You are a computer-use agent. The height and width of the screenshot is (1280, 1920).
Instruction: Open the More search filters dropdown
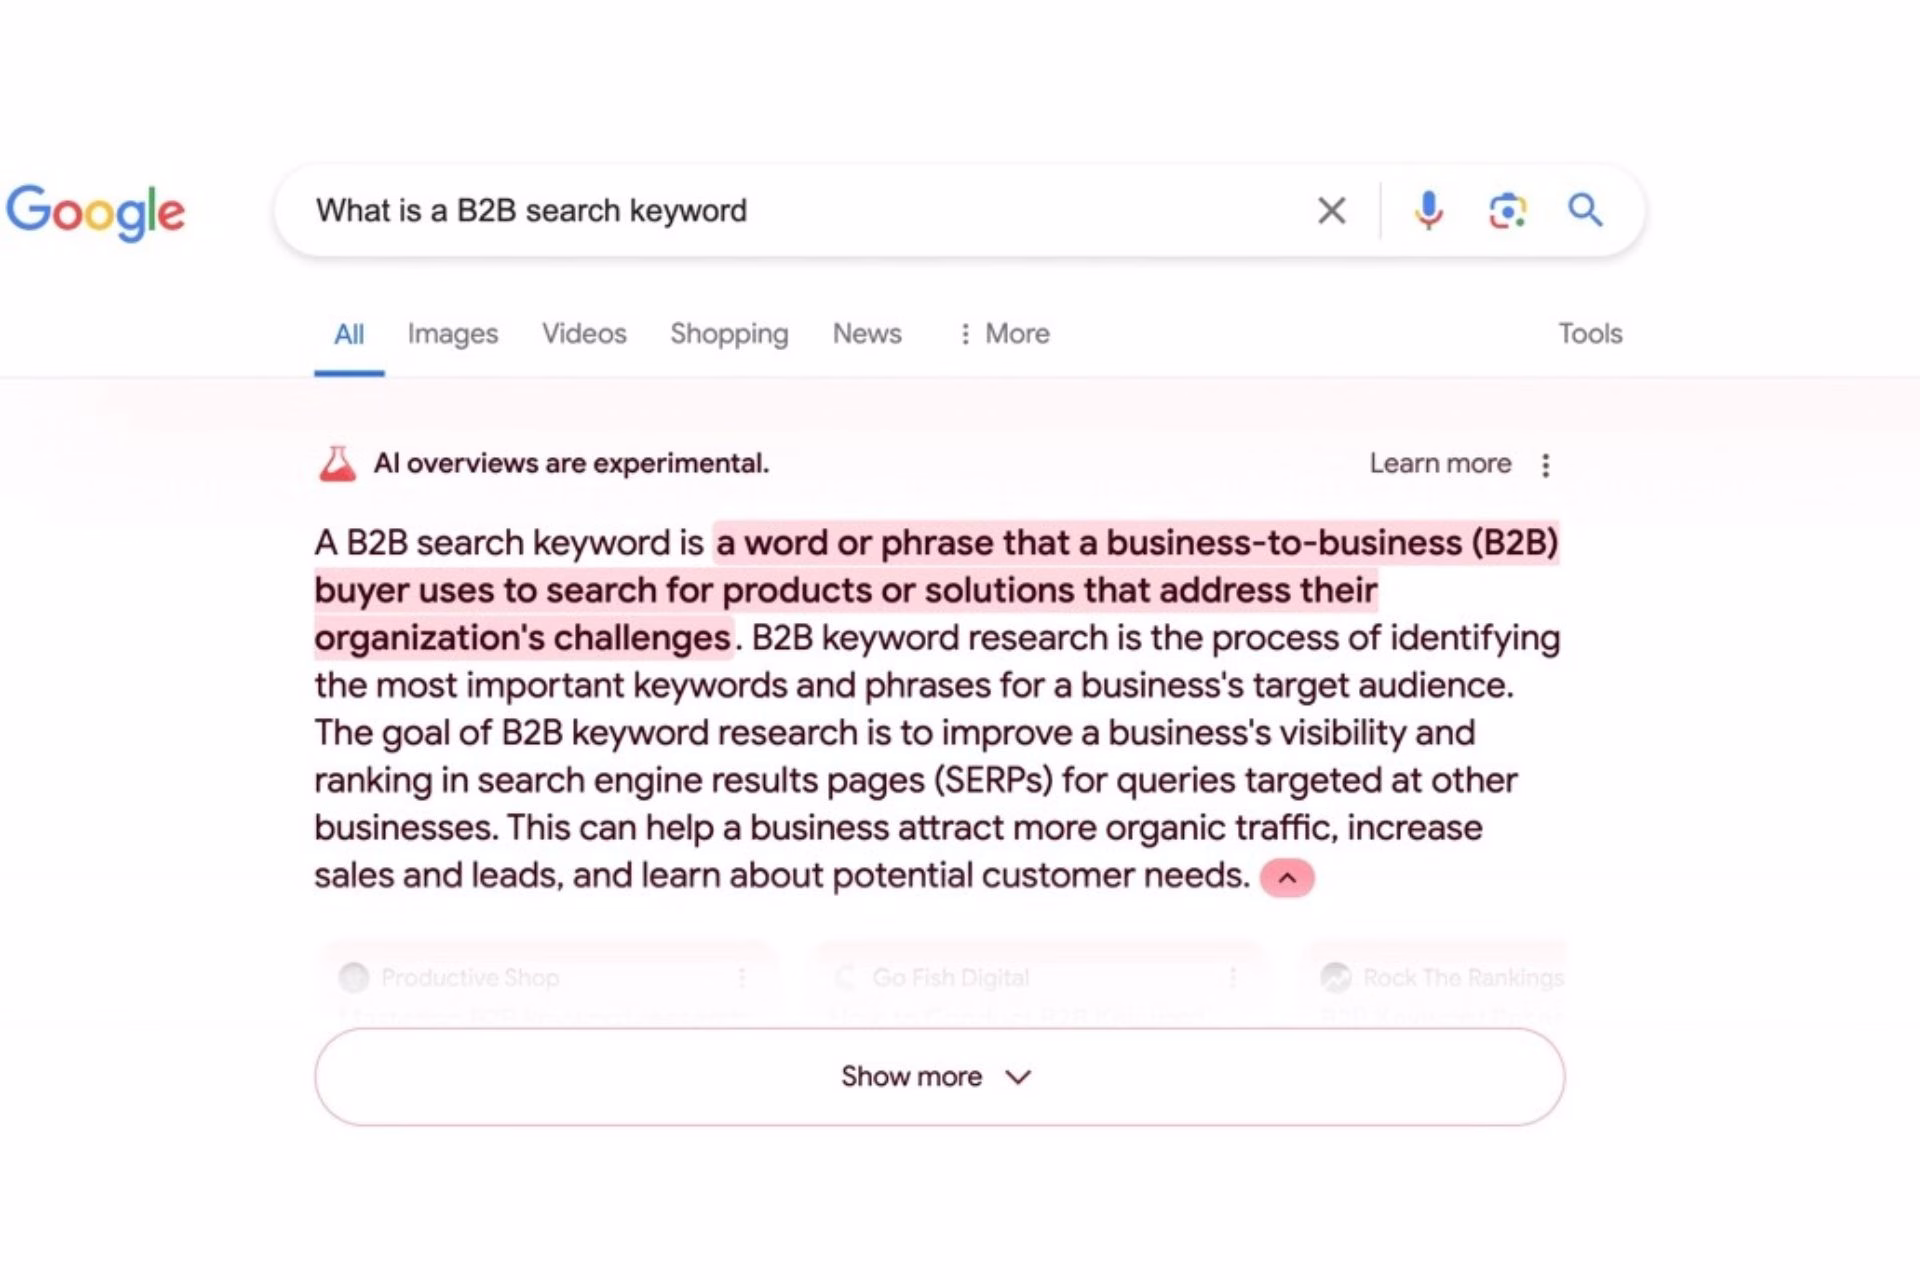[1004, 334]
